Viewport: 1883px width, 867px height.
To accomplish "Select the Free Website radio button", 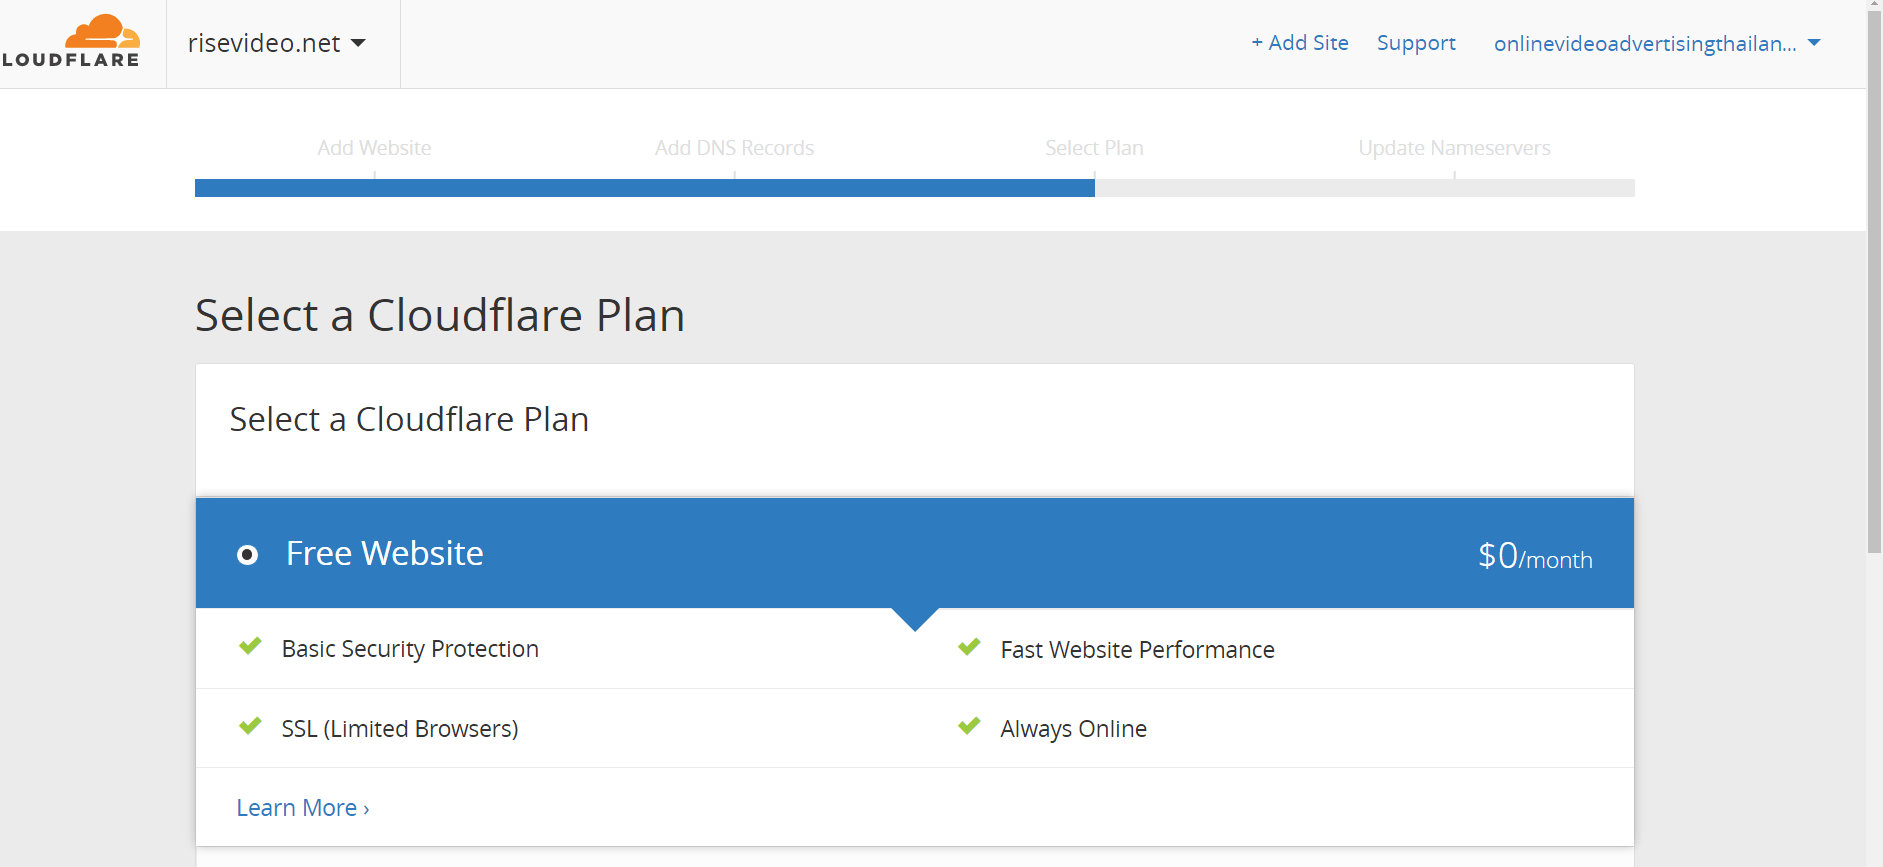I will [247, 555].
